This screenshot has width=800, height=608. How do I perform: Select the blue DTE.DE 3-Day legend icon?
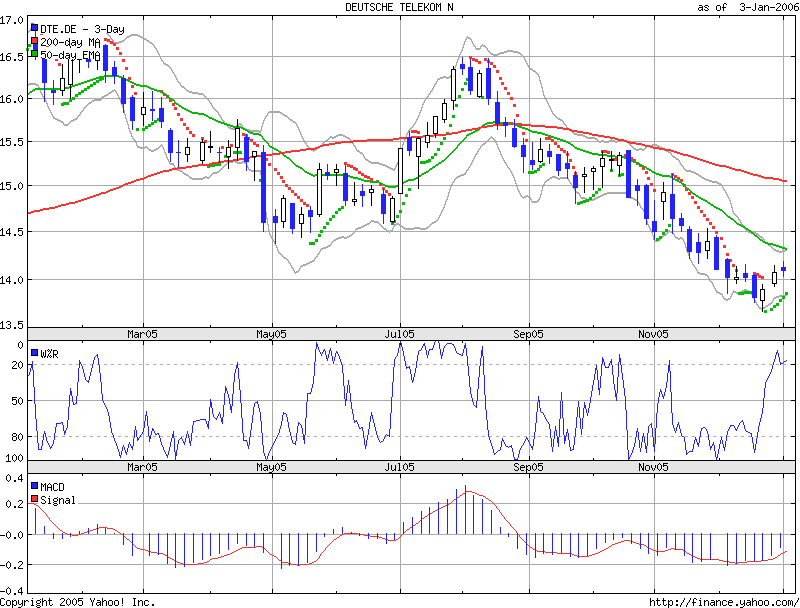(x=36, y=29)
